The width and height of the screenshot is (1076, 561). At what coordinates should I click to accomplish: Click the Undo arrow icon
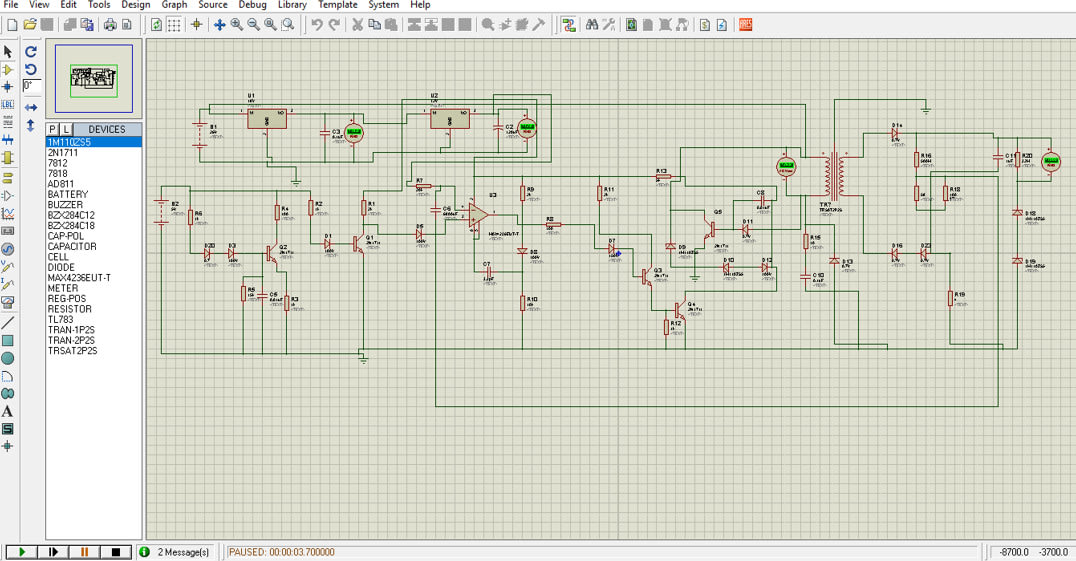pyautogui.click(x=316, y=24)
